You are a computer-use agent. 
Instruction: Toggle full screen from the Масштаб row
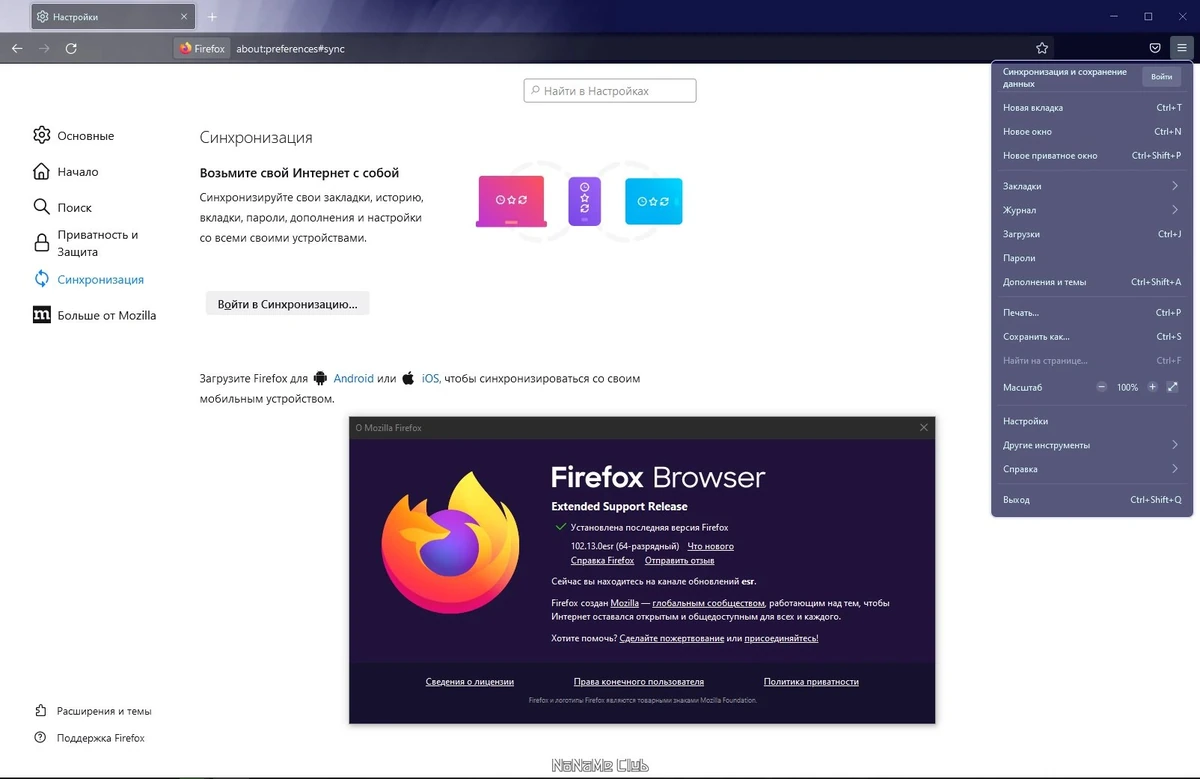tap(1173, 387)
